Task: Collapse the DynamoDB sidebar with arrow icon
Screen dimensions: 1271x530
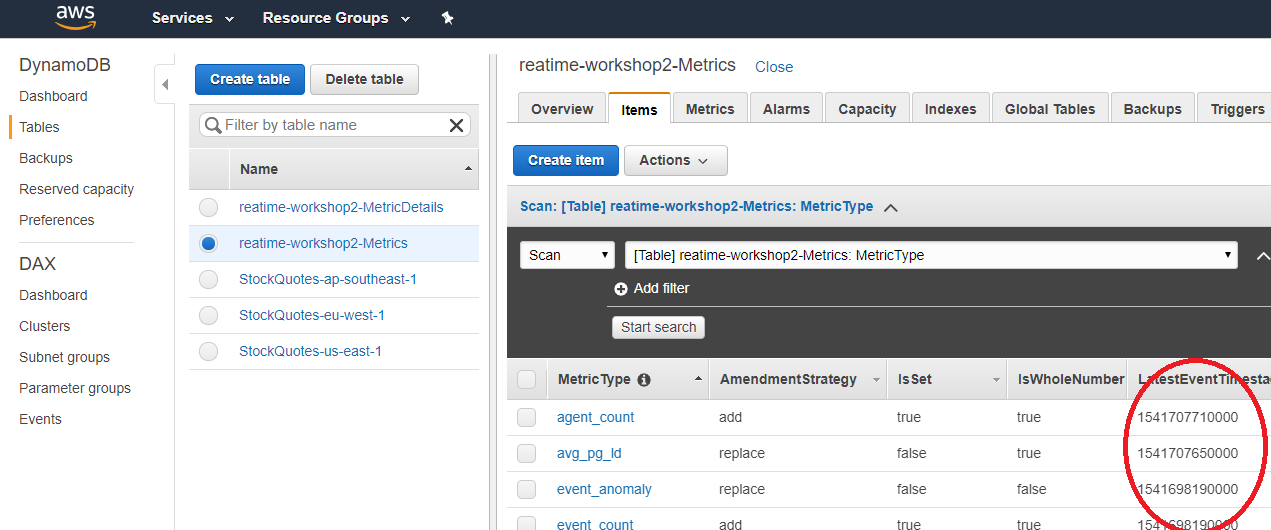Action: (x=165, y=85)
